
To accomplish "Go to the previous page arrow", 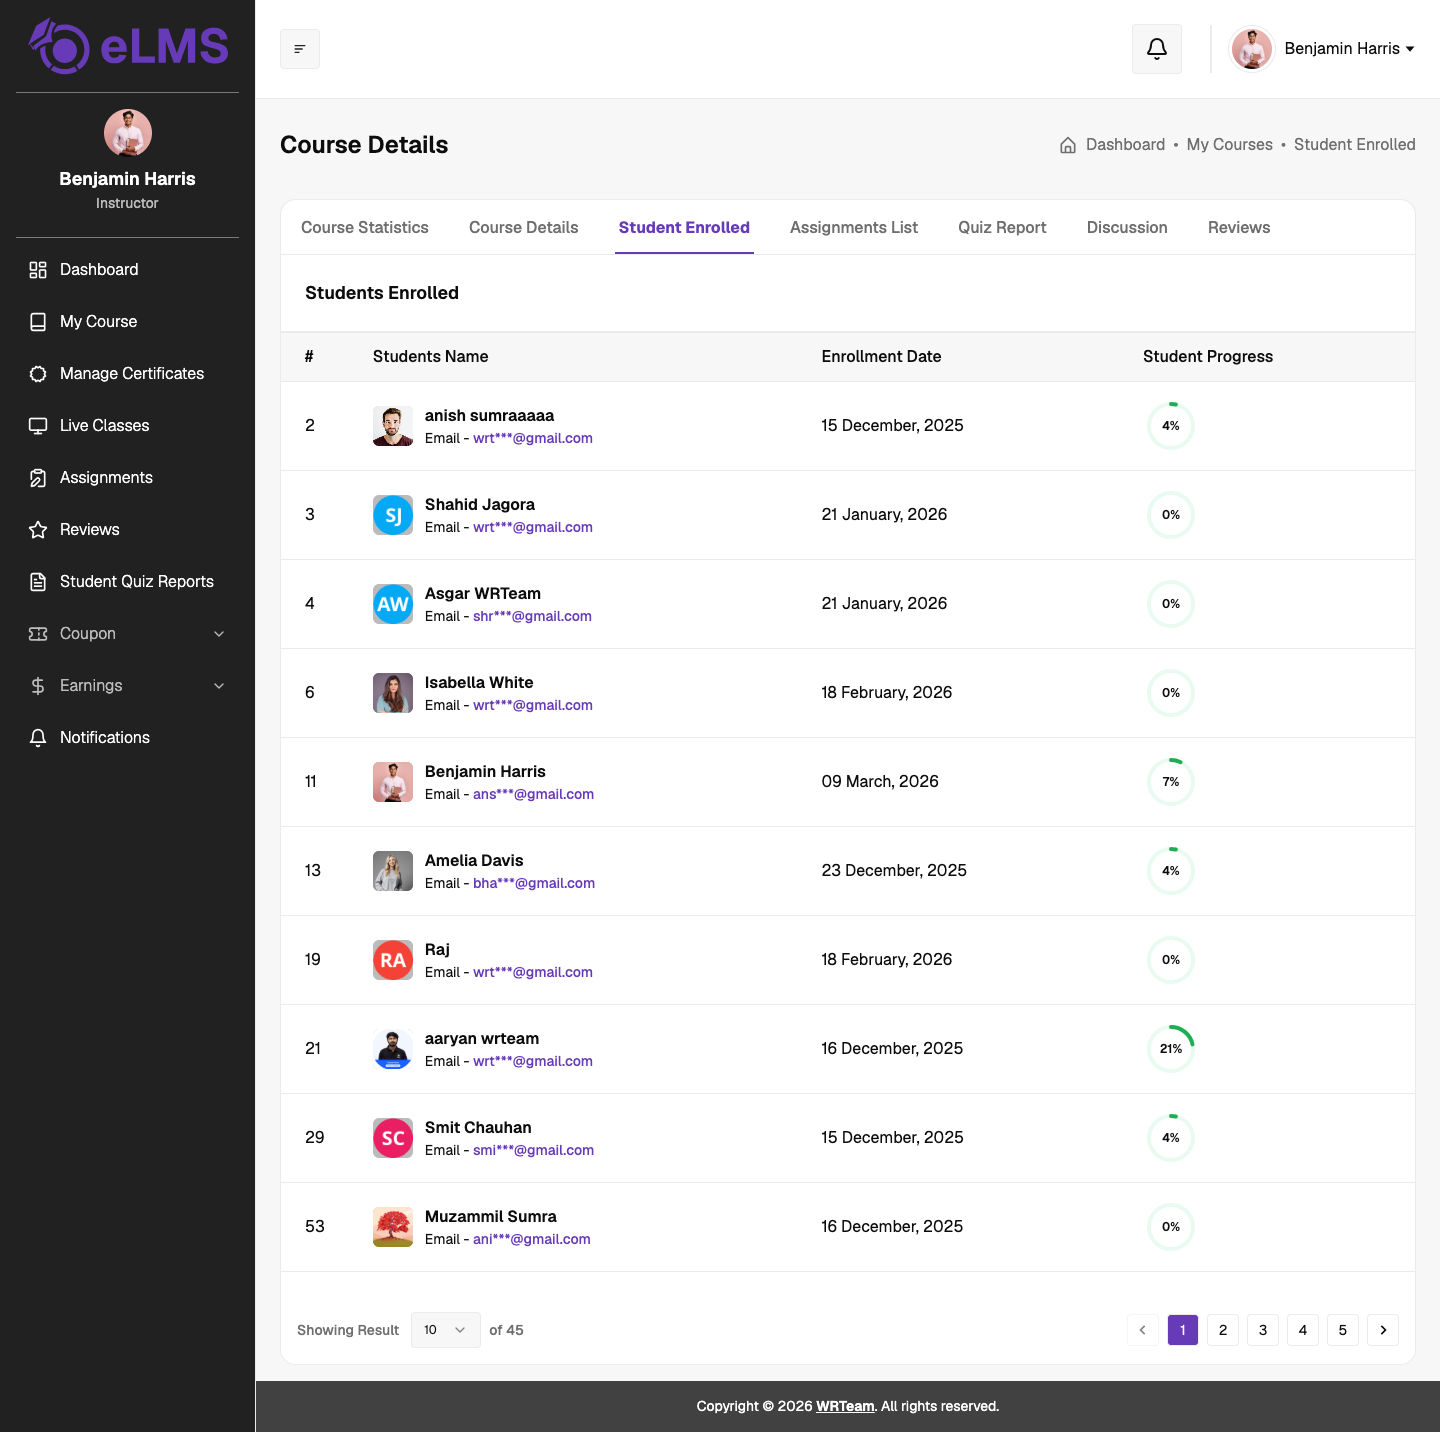I will pos(1143,1330).
